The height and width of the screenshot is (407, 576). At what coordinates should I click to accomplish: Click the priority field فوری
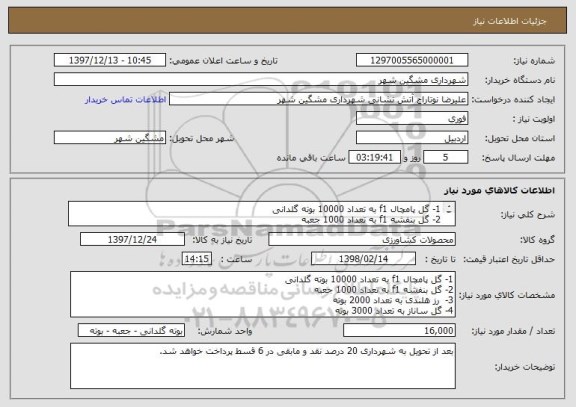click(412, 119)
